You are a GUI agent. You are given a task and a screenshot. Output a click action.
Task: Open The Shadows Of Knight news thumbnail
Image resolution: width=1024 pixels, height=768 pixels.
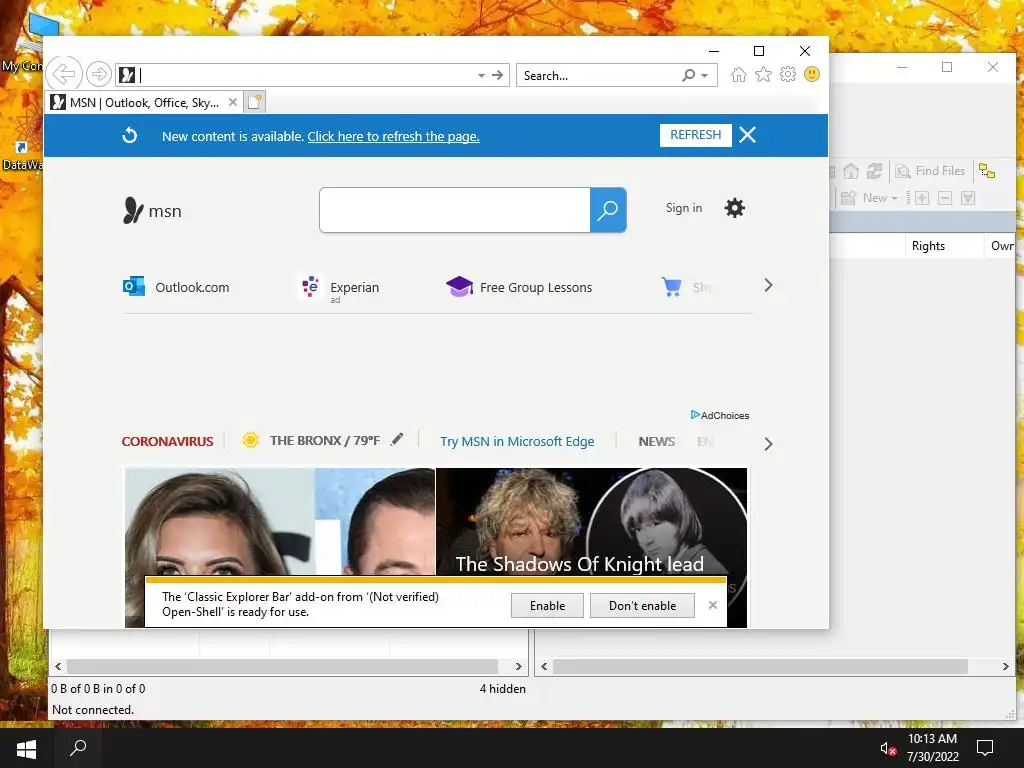pyautogui.click(x=592, y=547)
